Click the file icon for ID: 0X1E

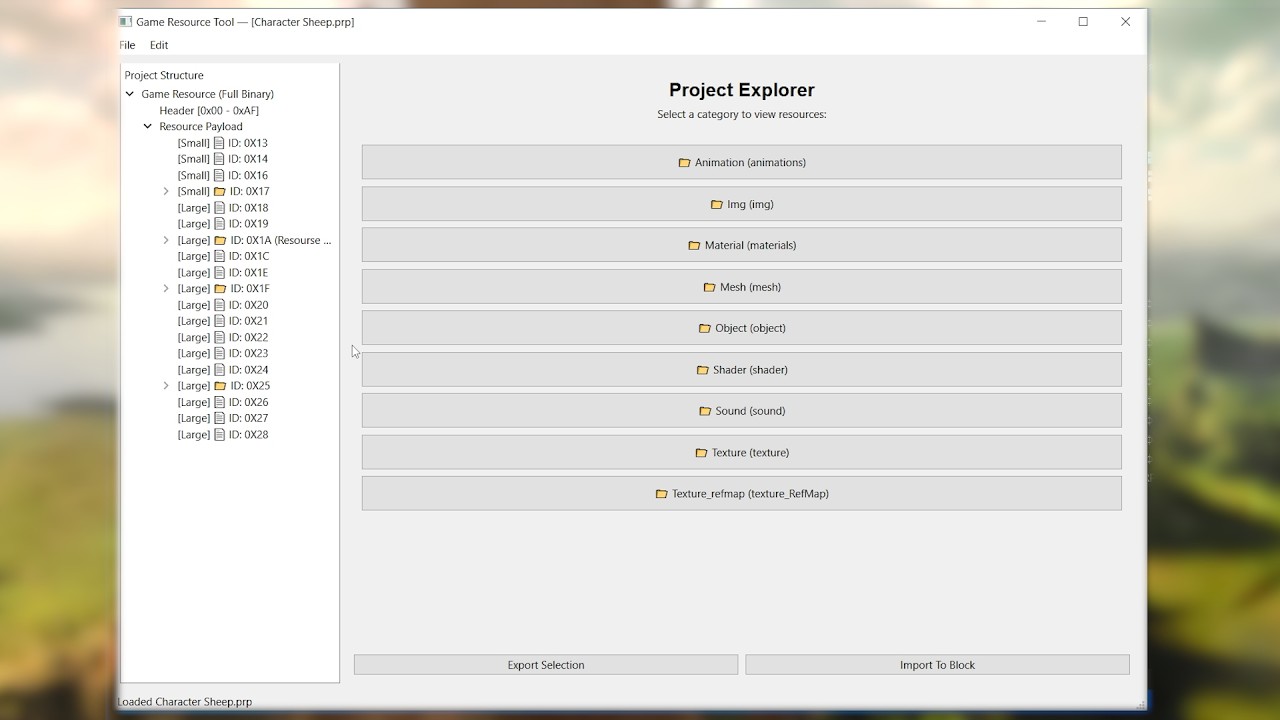coord(220,272)
